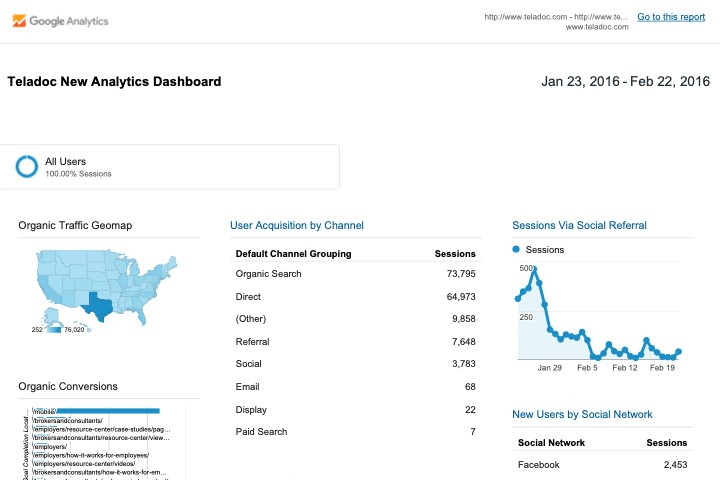Image resolution: width=720 pixels, height=480 pixels.
Task: Click the 'Teladoc New Analytics Dashboard' title
Action: click(x=114, y=82)
